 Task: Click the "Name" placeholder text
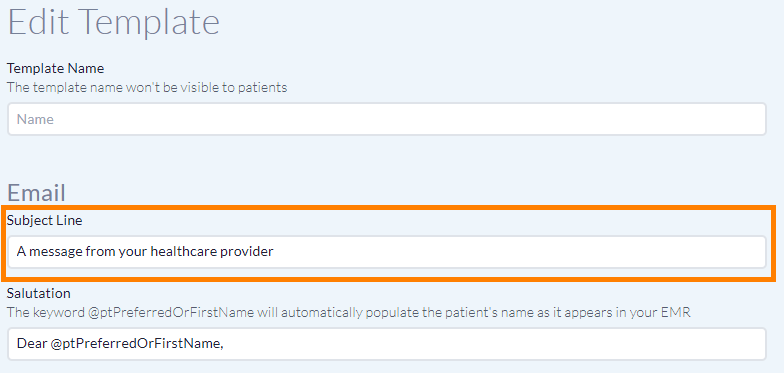point(35,120)
